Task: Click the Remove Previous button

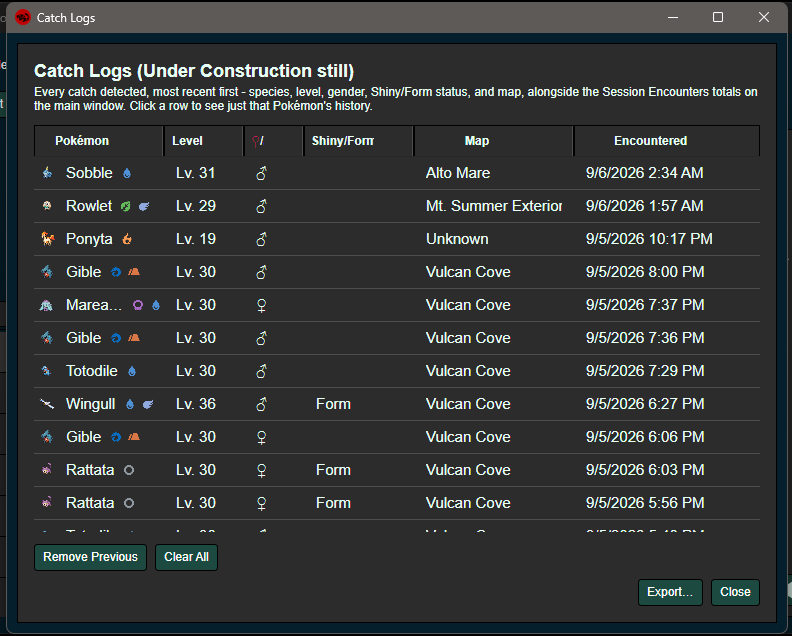Action: [90, 557]
